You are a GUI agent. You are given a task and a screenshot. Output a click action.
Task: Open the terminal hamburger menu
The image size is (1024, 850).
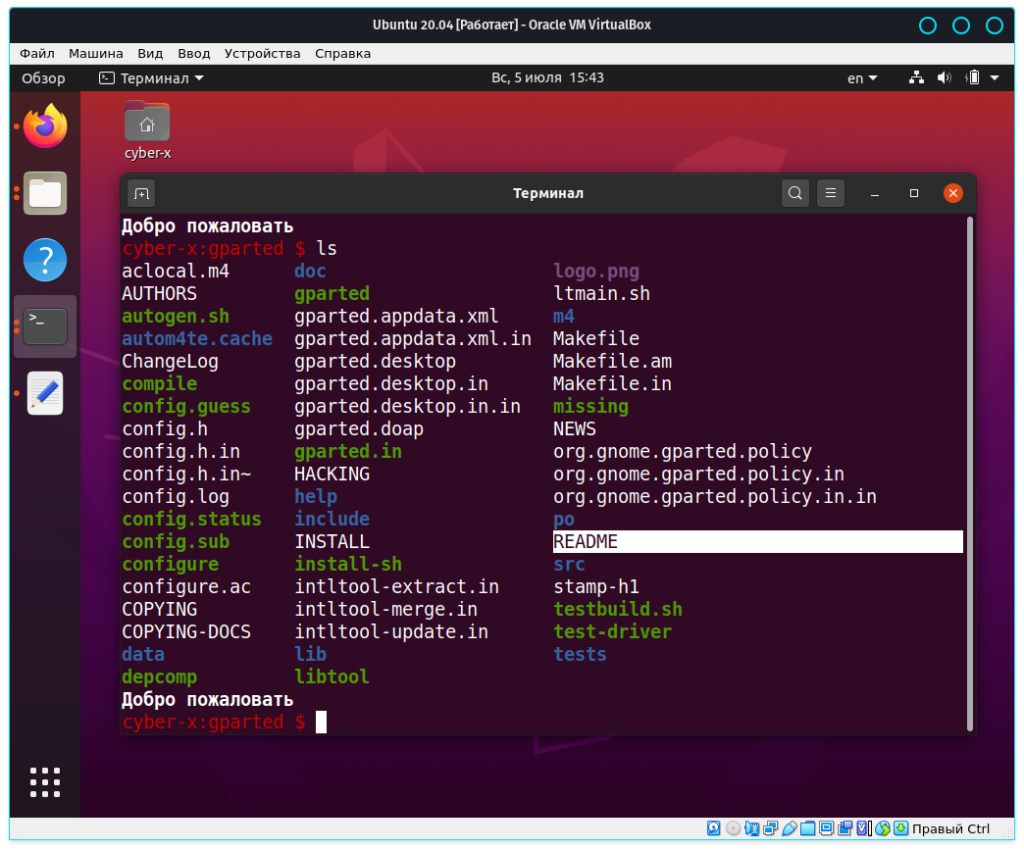click(x=831, y=193)
